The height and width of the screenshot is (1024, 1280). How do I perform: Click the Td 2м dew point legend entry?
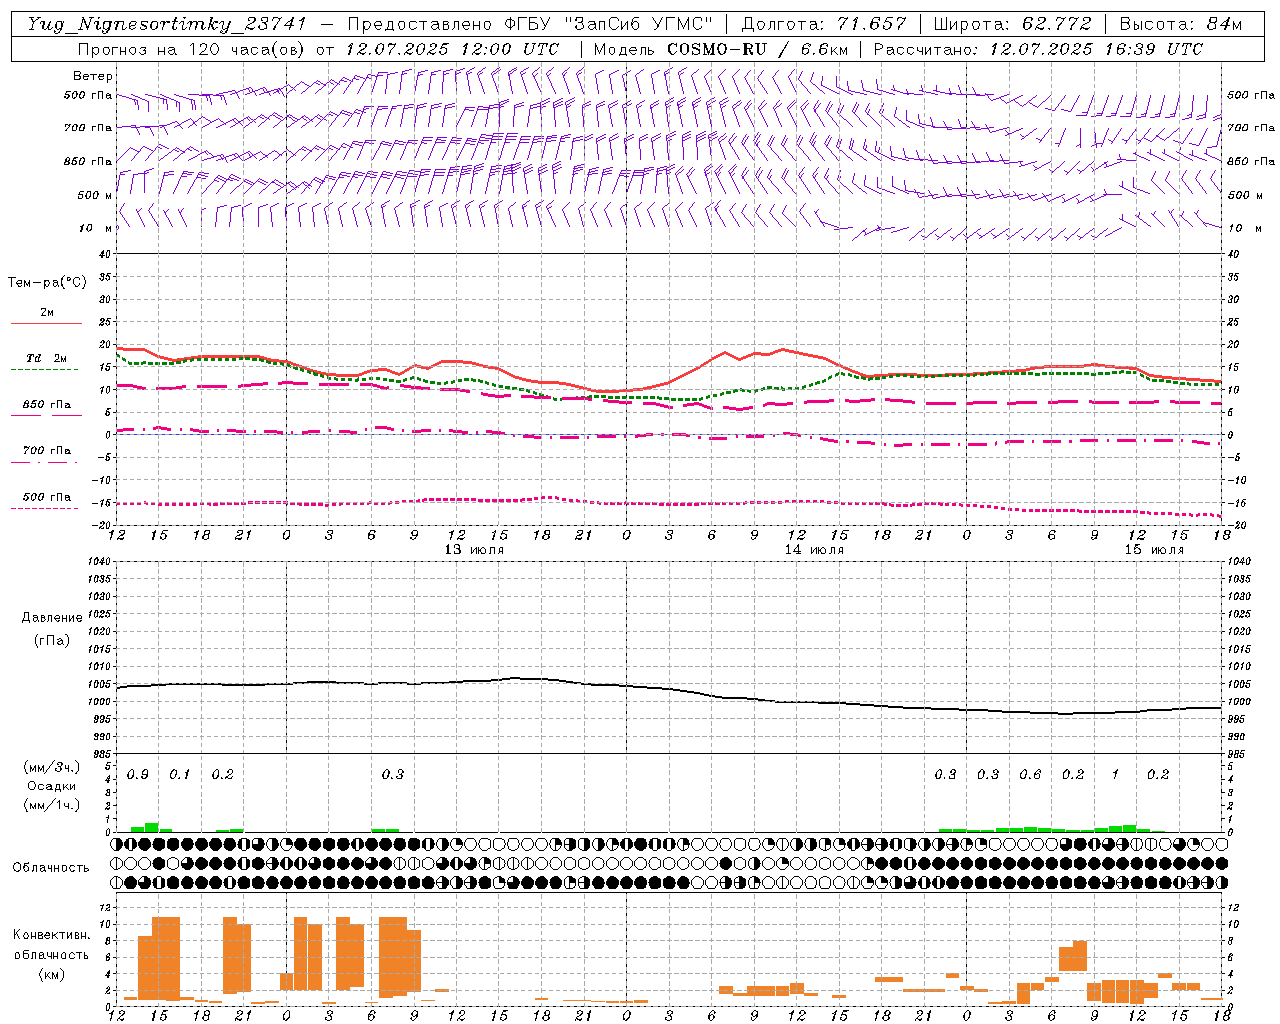(47, 358)
